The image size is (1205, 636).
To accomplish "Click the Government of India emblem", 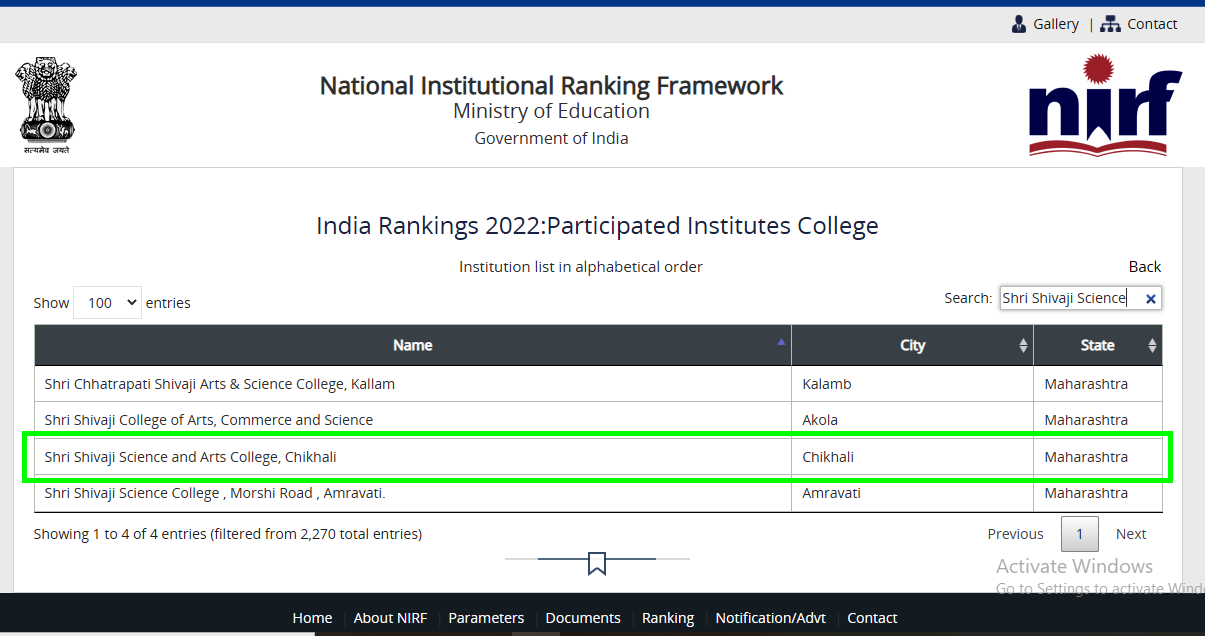I will [x=46, y=105].
